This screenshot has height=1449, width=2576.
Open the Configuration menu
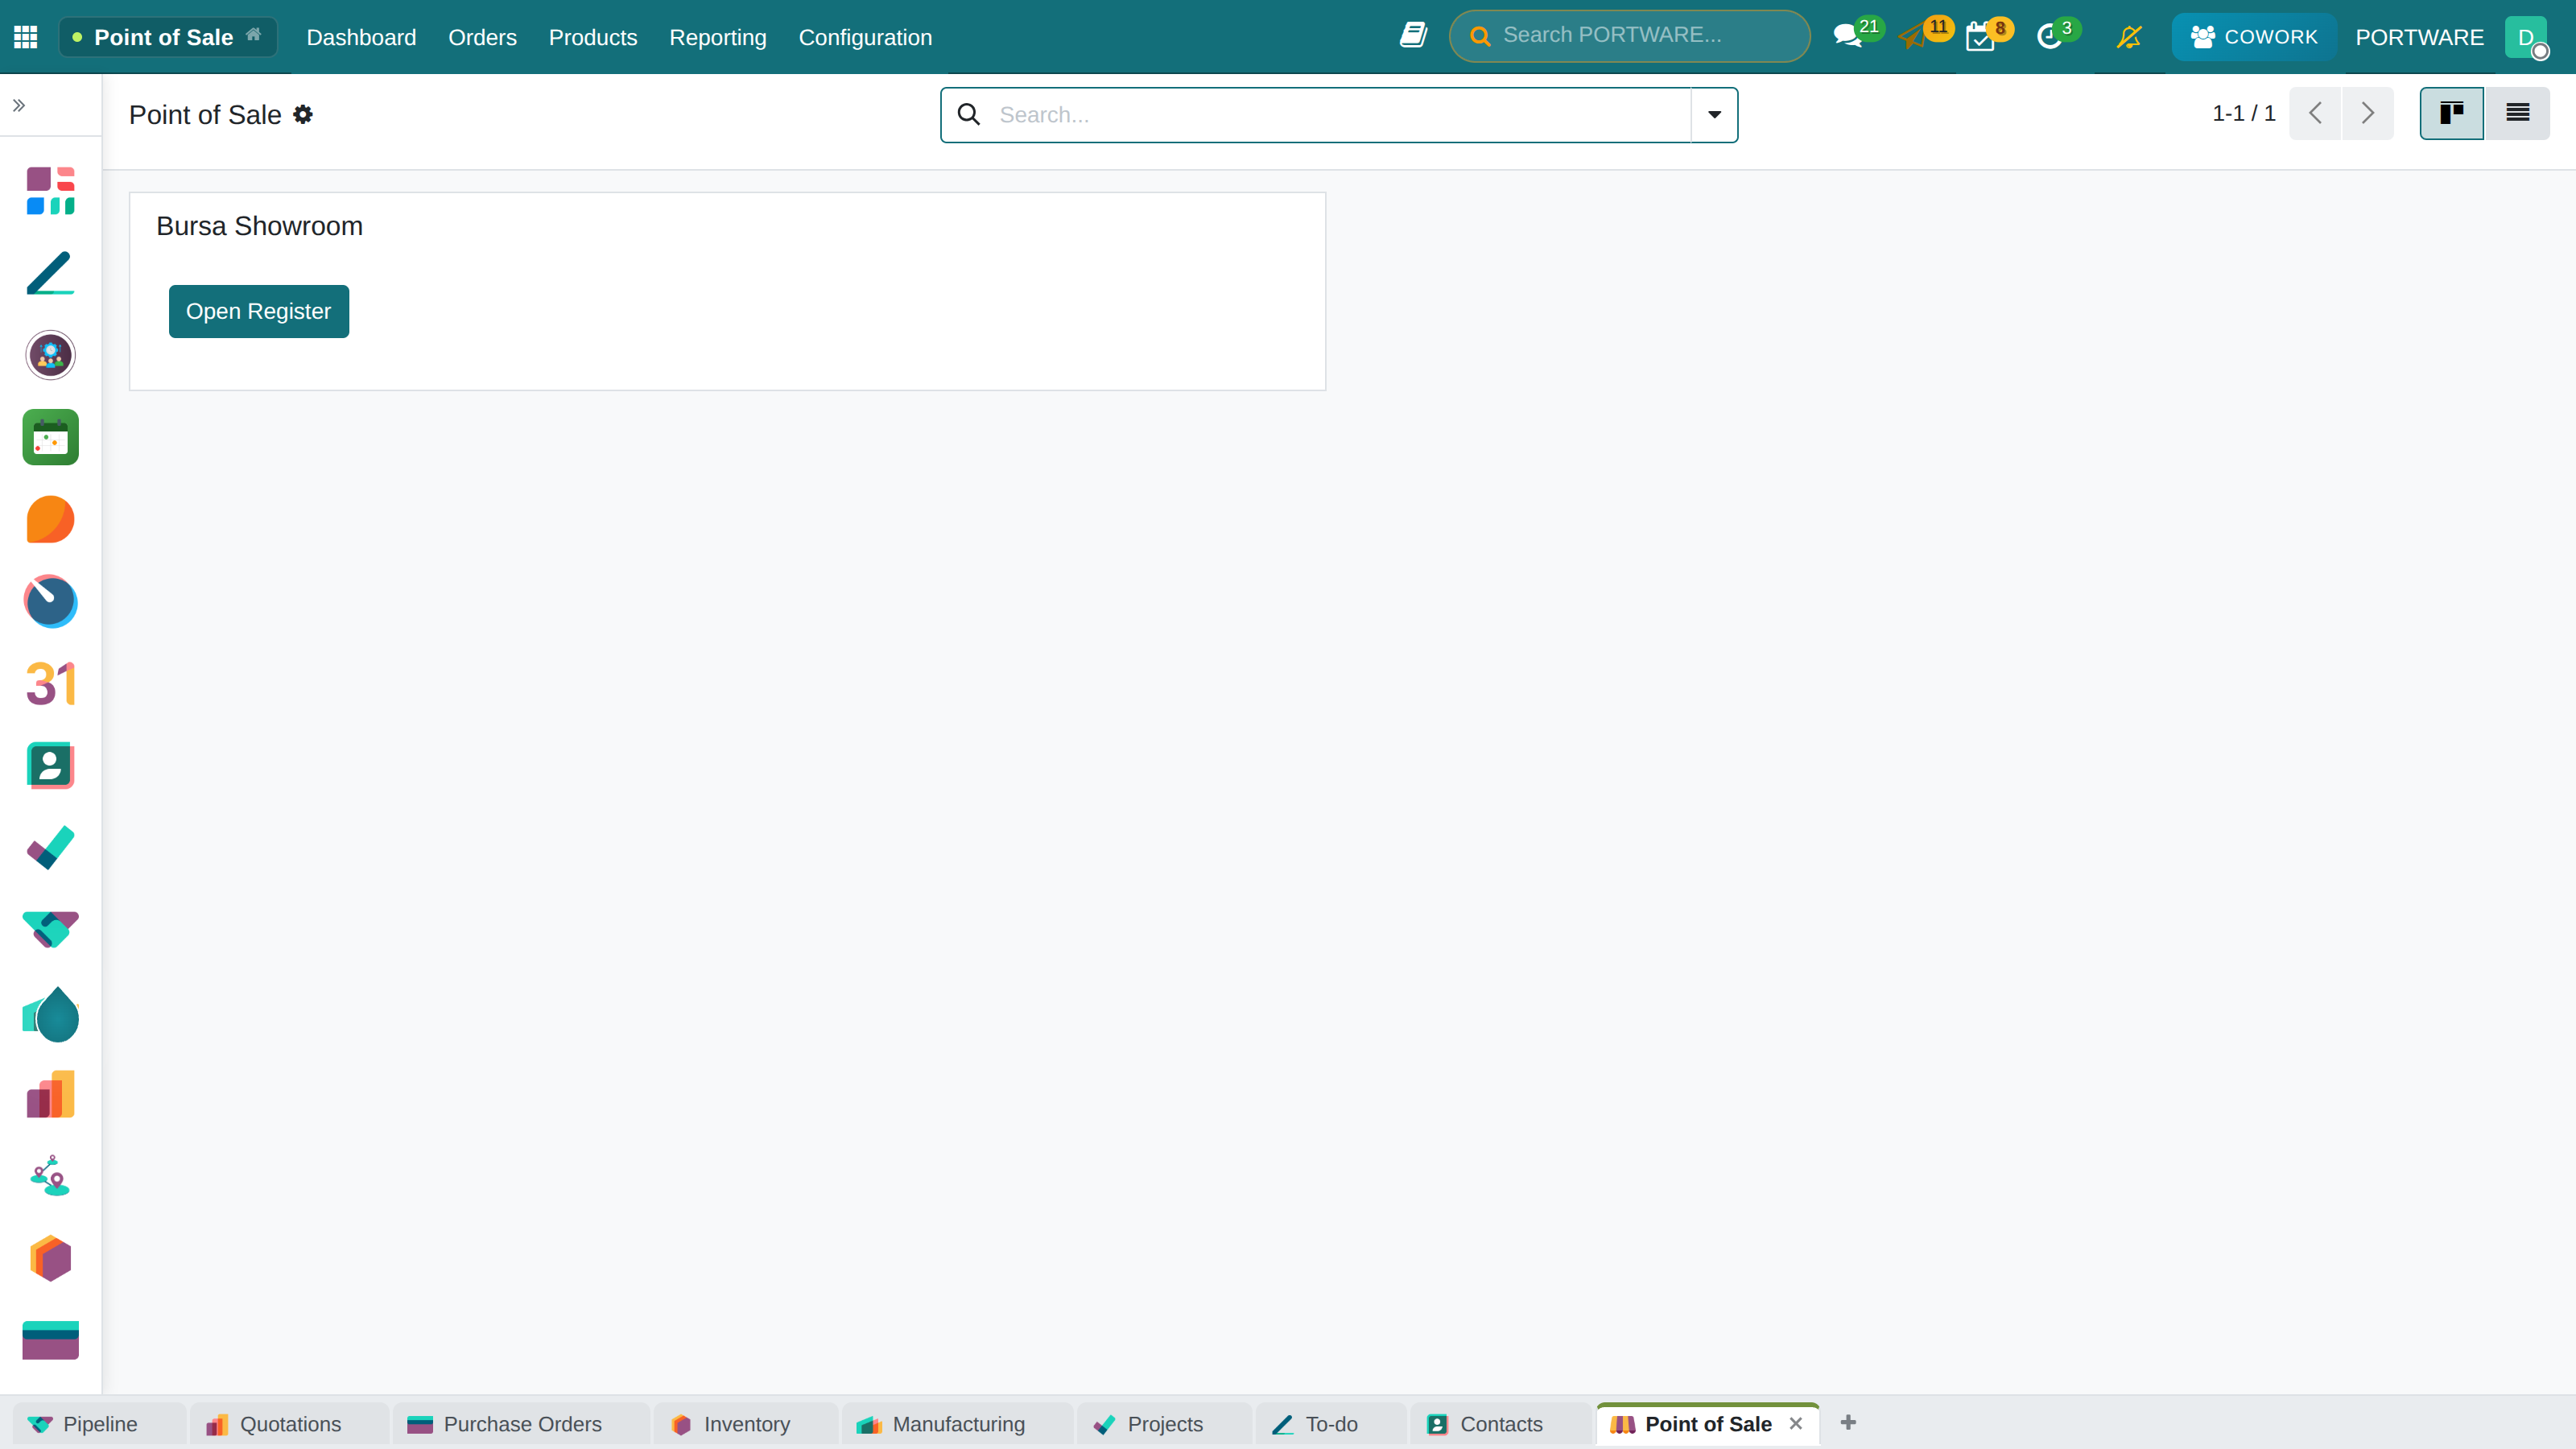pos(865,37)
